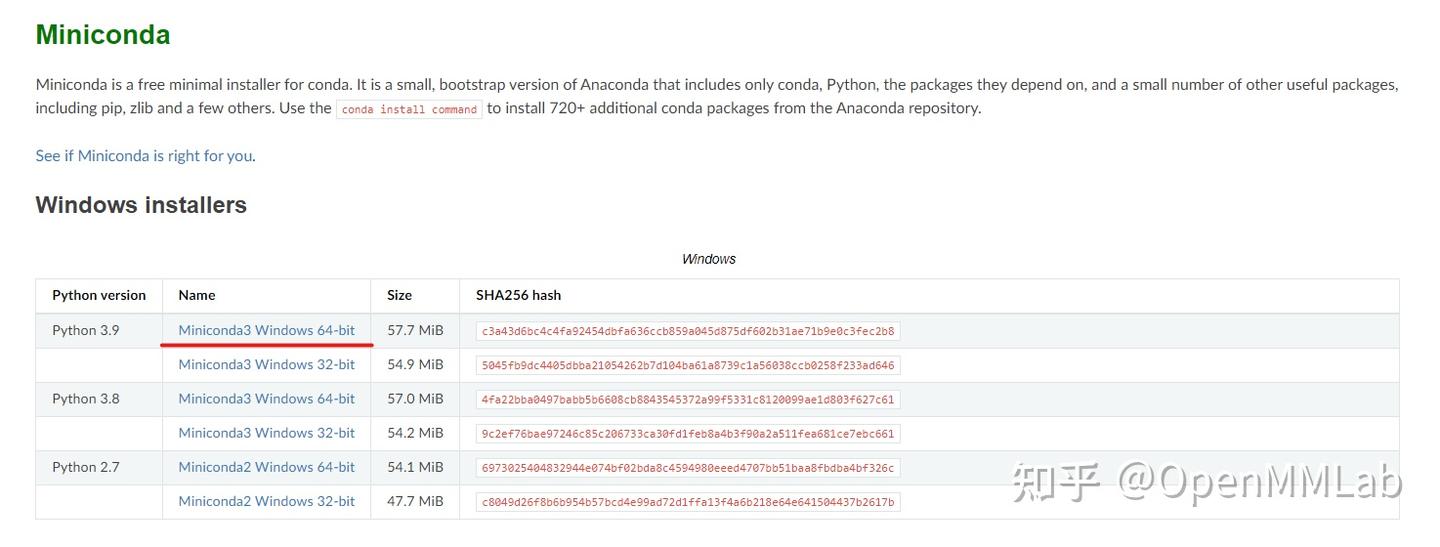Click the SHA256 hash starting with c3a43d6b
This screenshot has height=547, width=1440.
688,331
